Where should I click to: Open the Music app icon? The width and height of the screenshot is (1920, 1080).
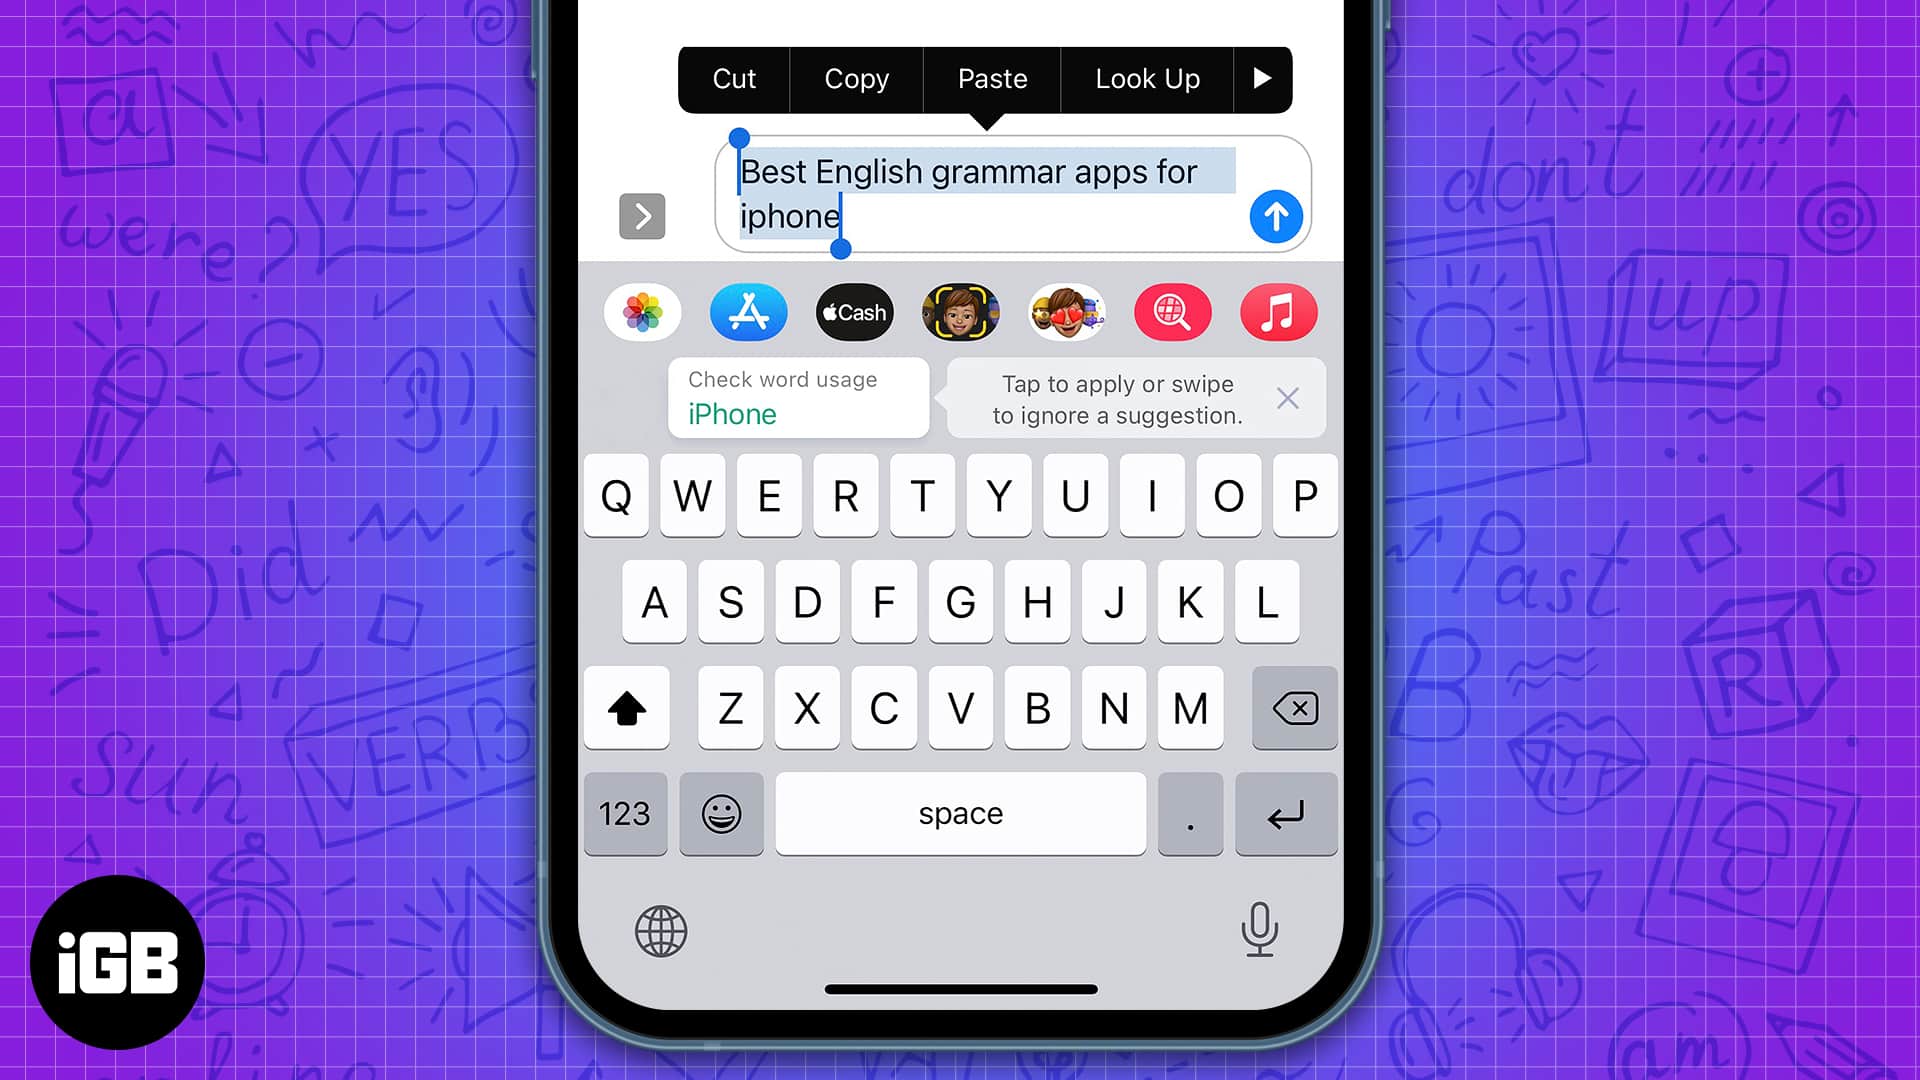pyautogui.click(x=1278, y=313)
